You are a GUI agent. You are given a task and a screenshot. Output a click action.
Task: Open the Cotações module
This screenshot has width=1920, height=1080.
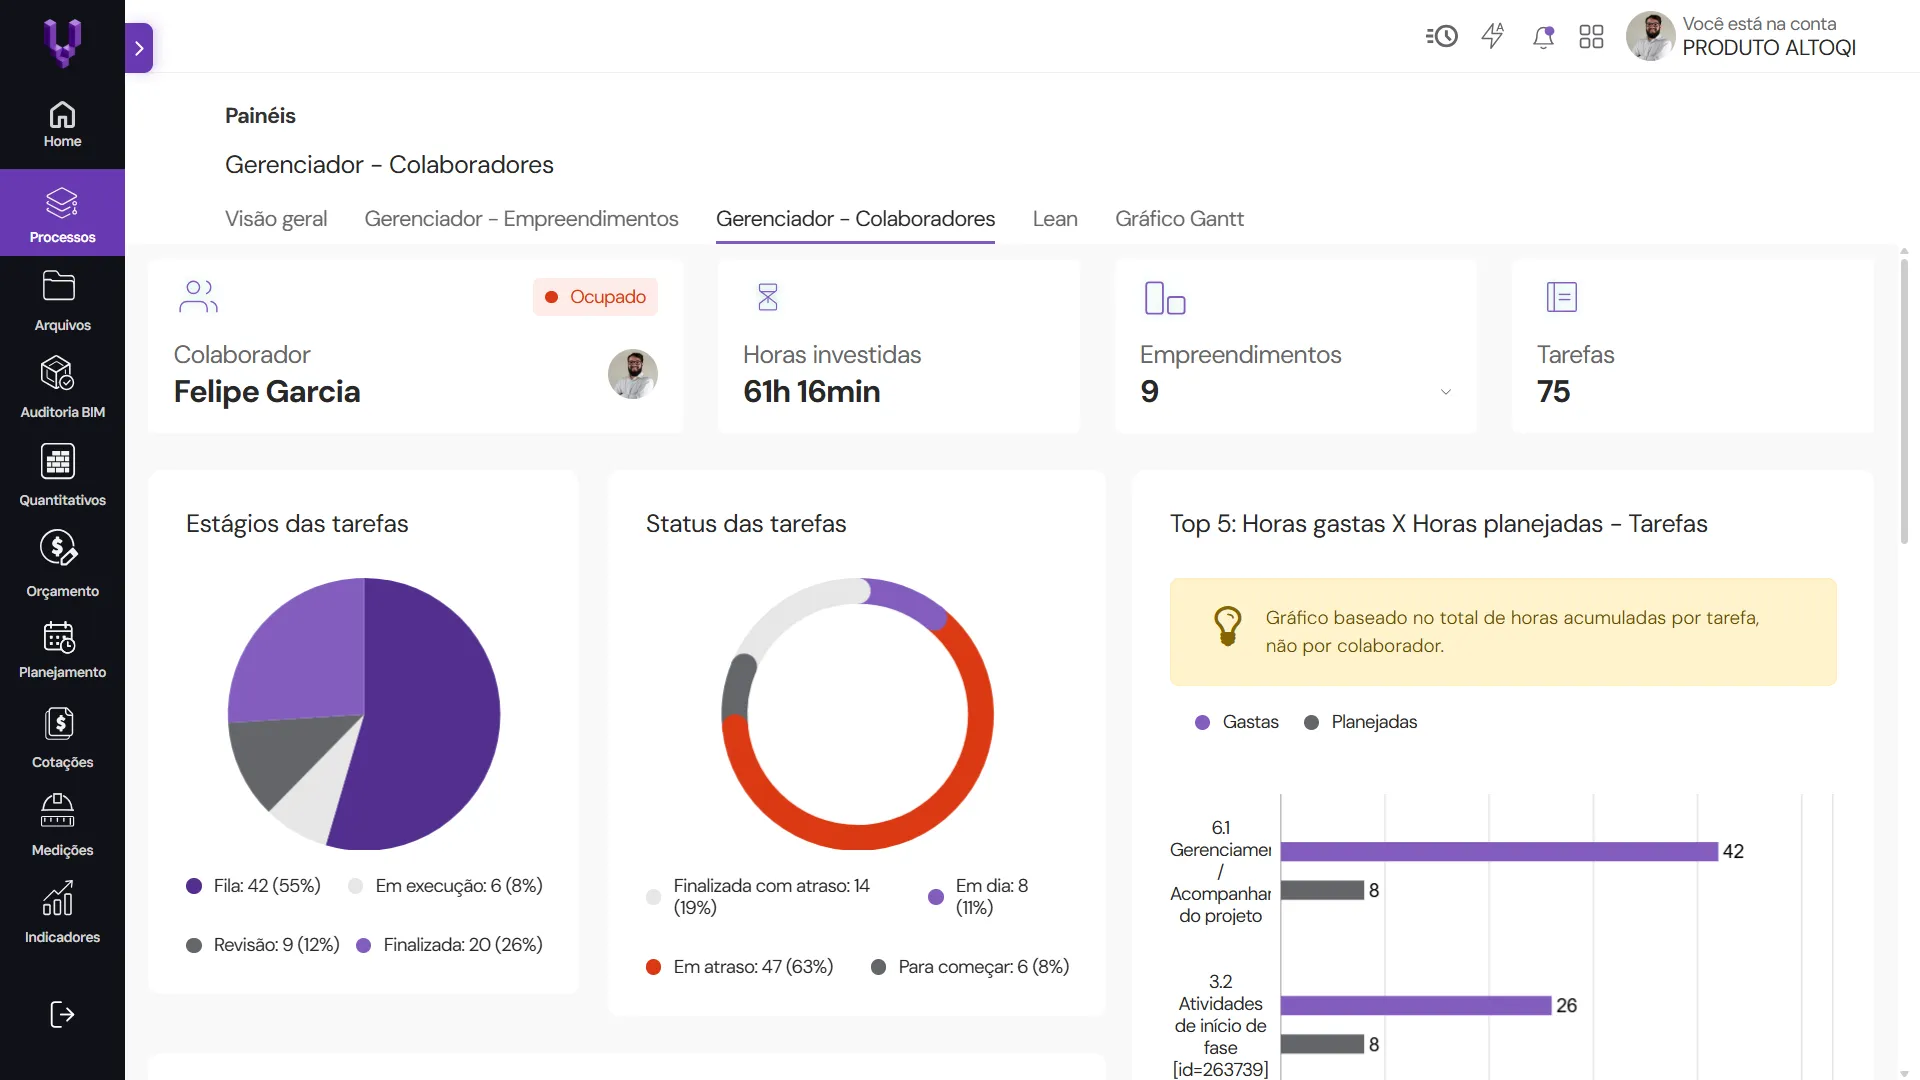(62, 738)
